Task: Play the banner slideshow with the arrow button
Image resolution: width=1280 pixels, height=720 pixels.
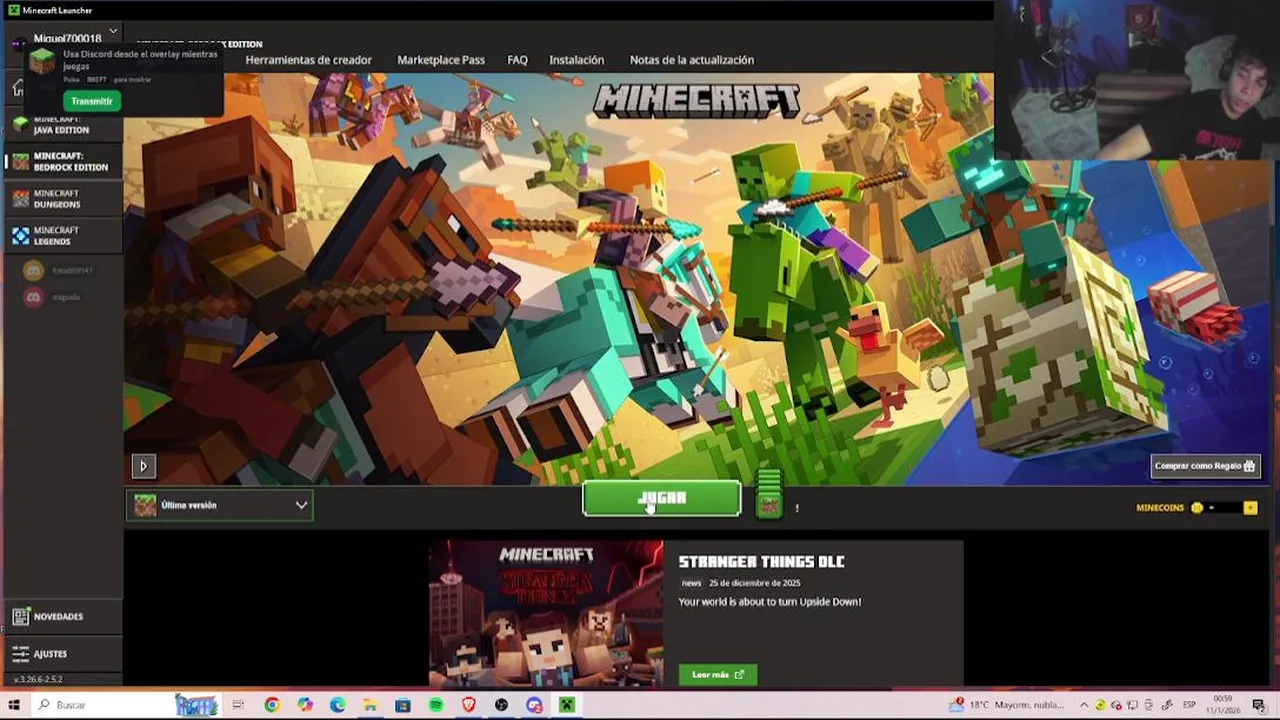Action: (x=143, y=466)
